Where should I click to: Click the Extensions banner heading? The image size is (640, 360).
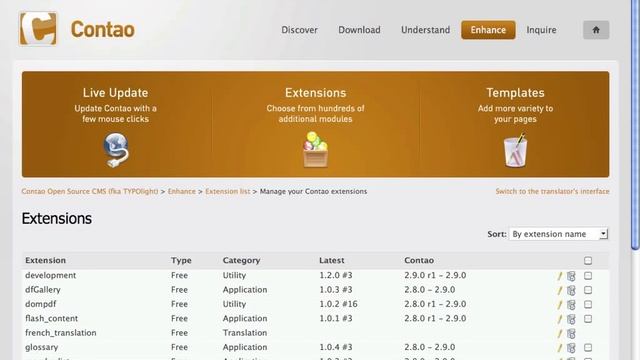click(x=316, y=93)
